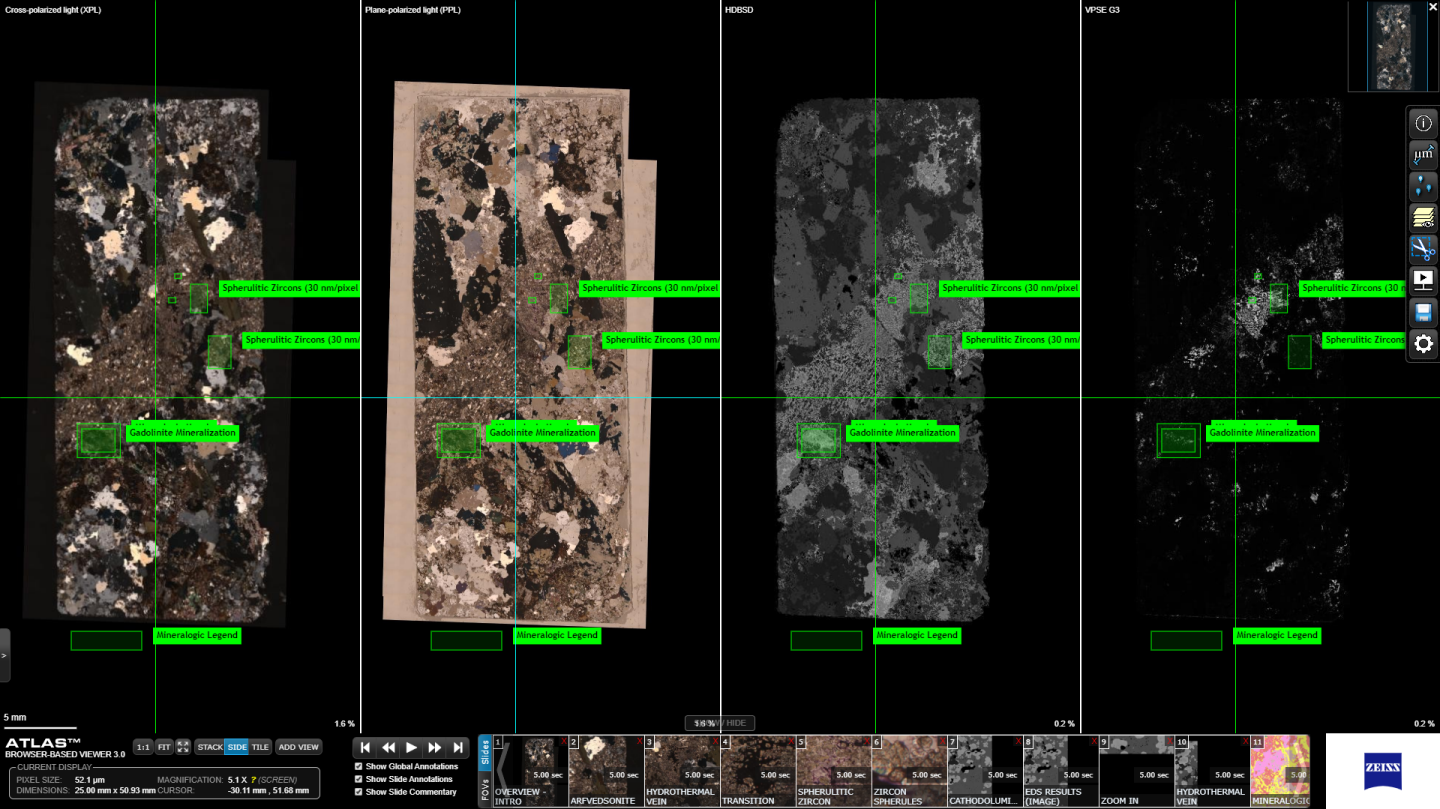Open the info panel icon
Image resolution: width=1440 pixels, height=809 pixels.
point(1422,122)
